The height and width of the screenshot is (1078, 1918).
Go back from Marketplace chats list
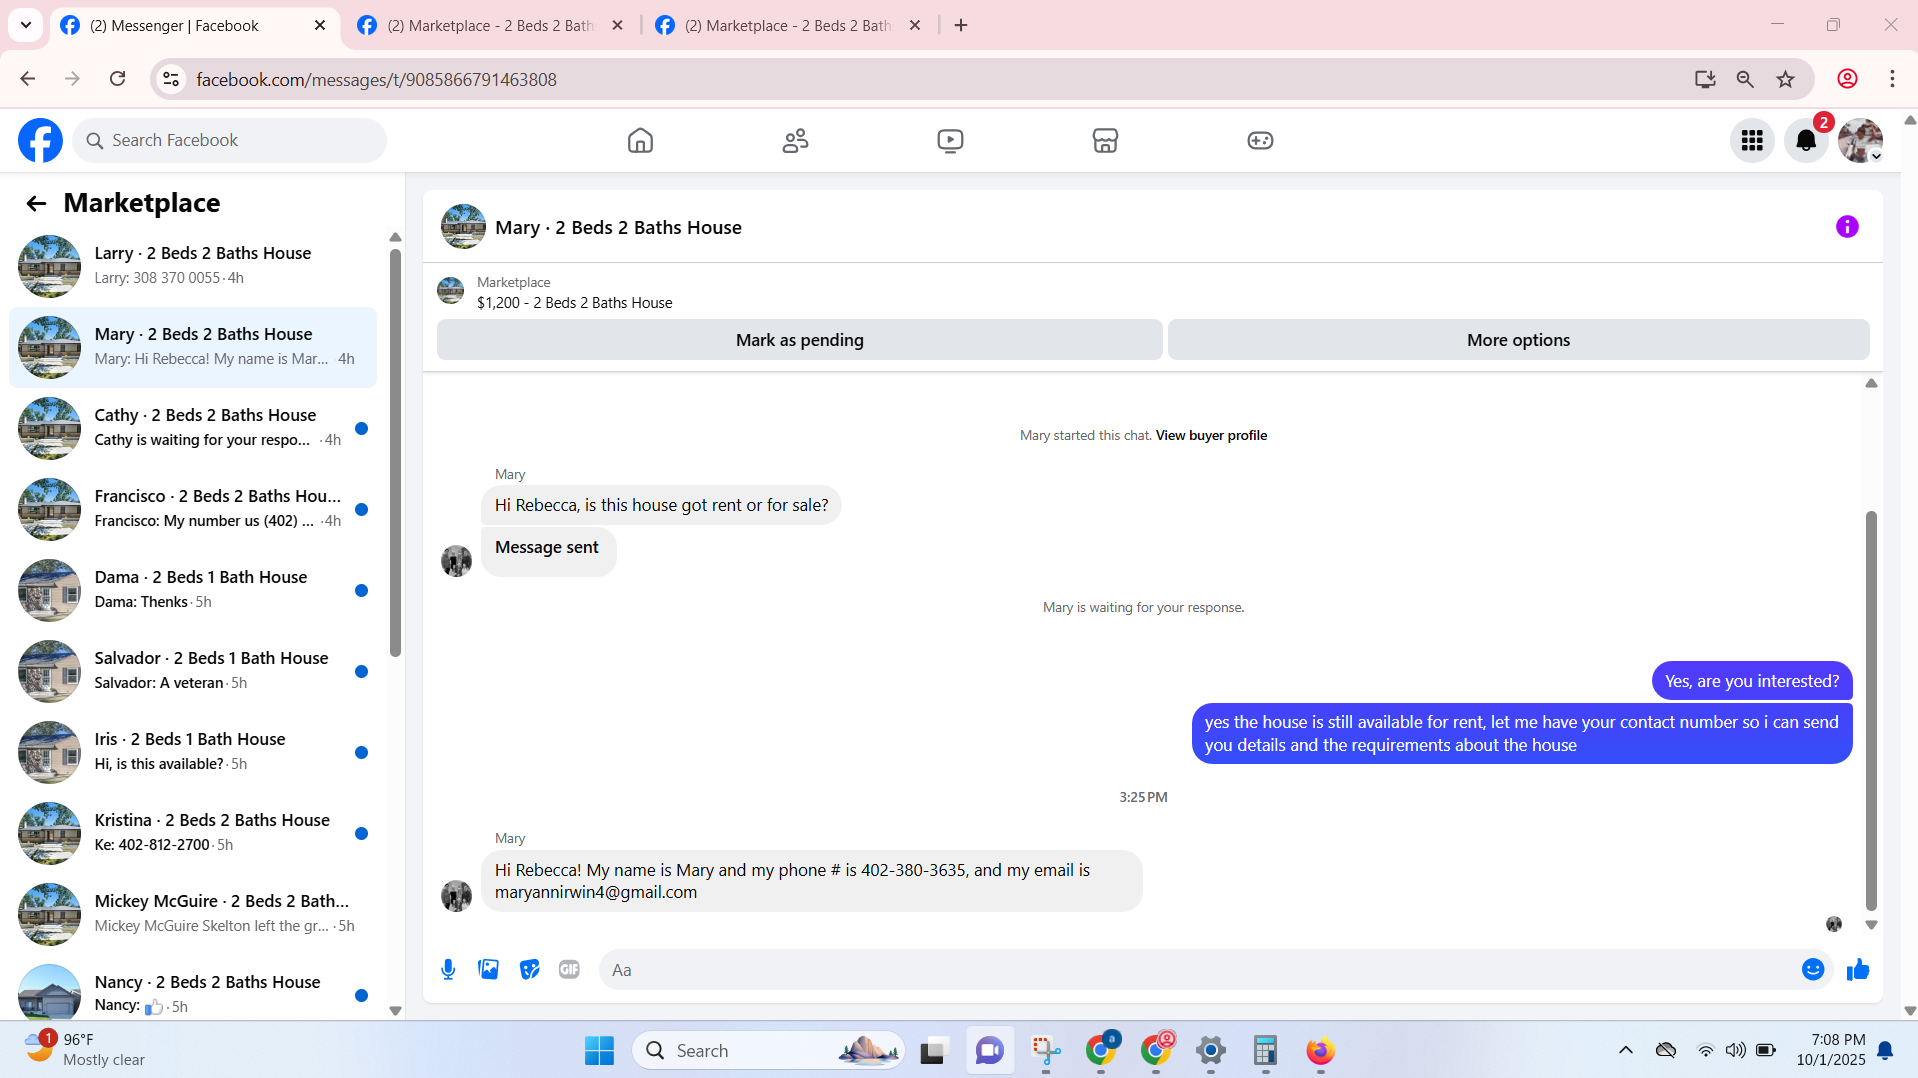[x=36, y=204]
